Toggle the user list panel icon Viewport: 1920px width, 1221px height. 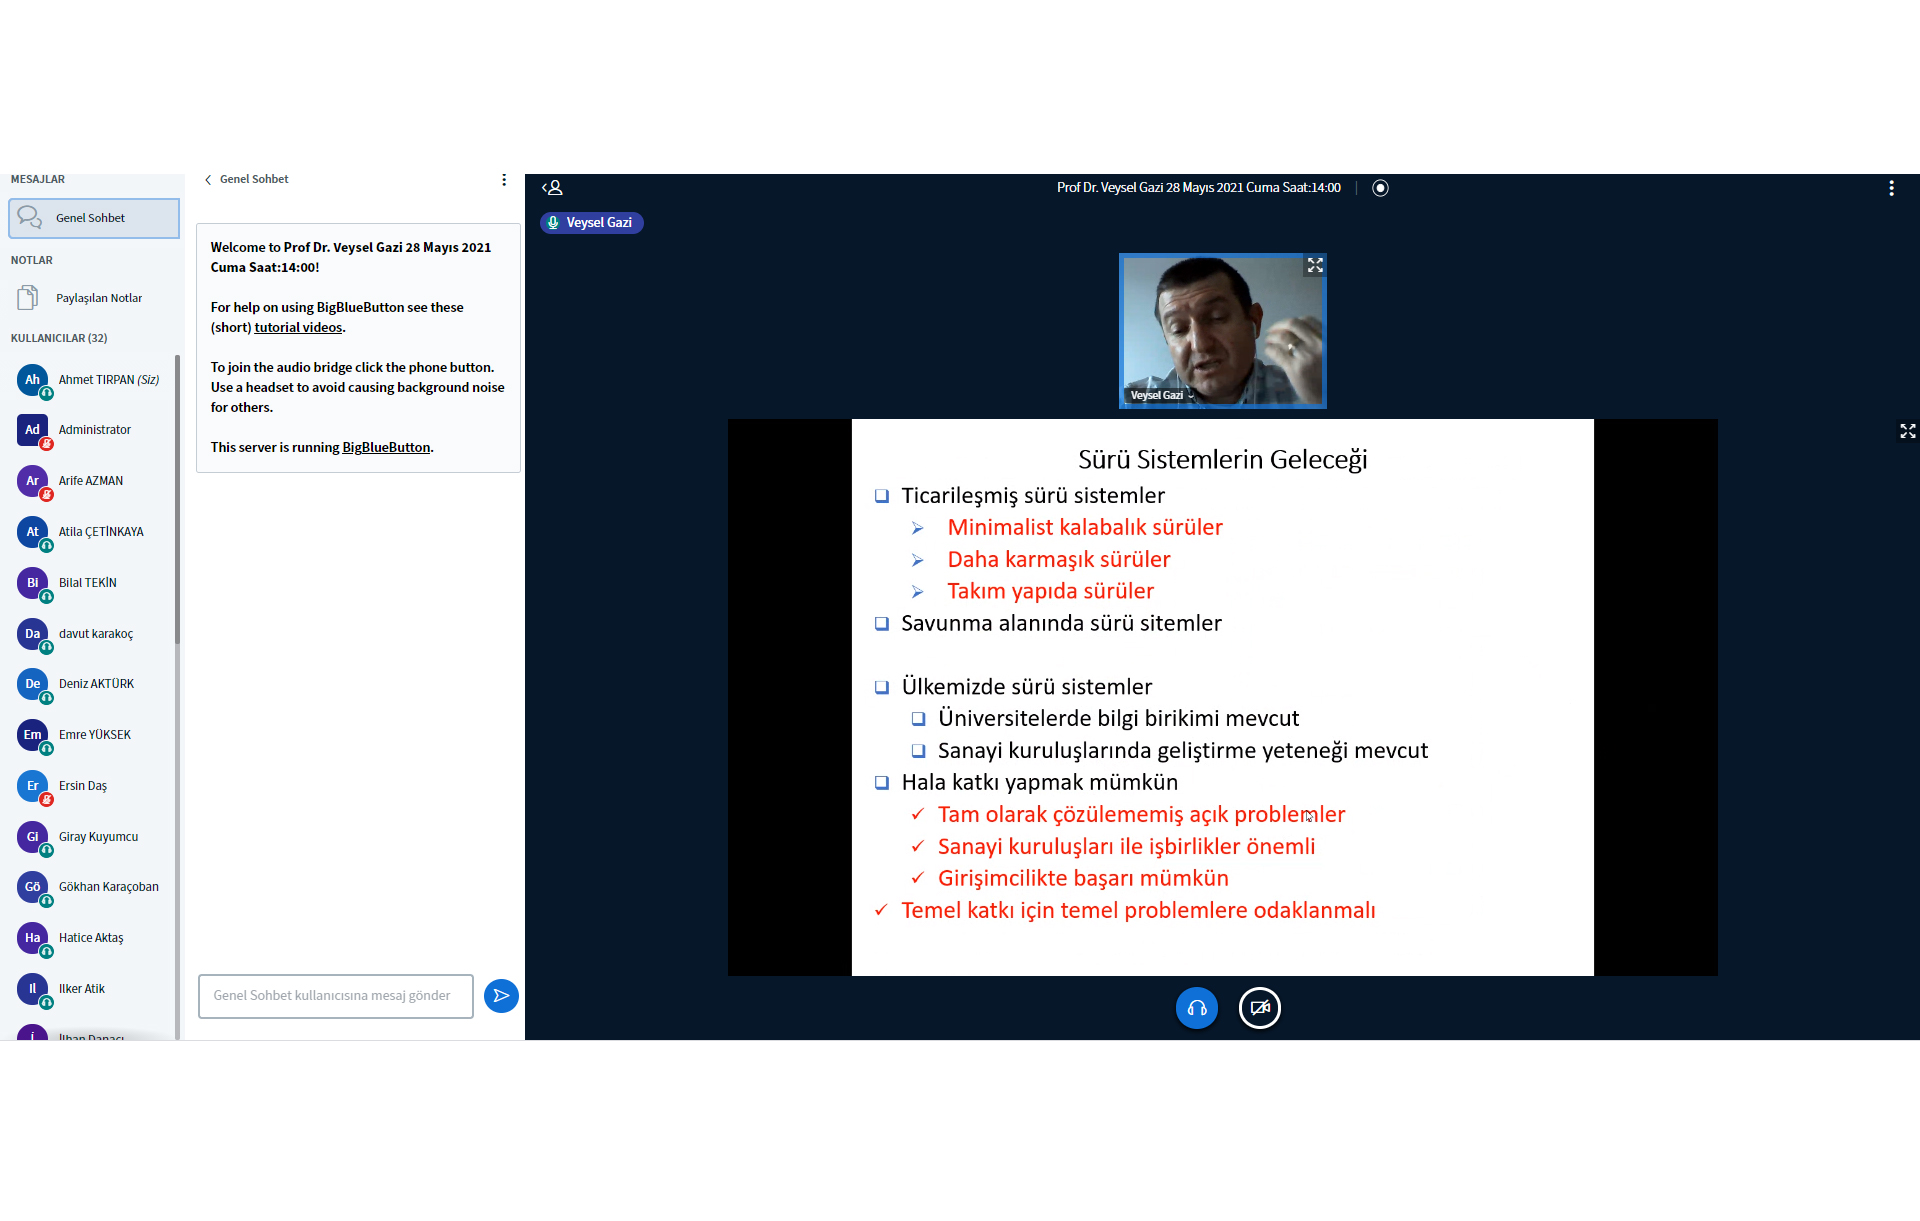[x=553, y=187]
